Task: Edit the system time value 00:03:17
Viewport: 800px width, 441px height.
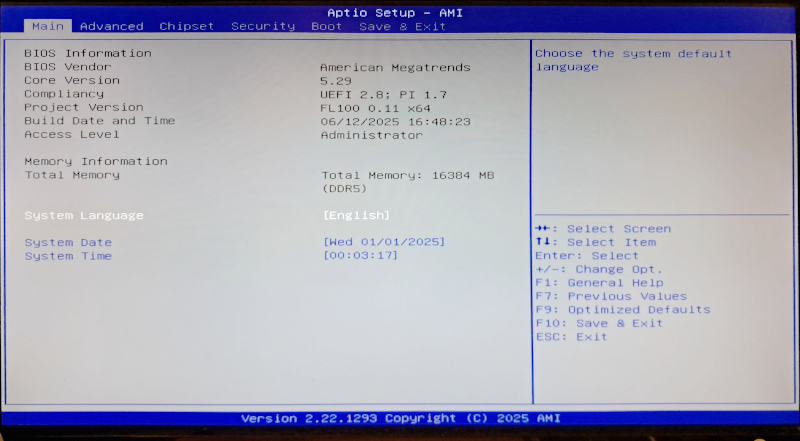Action: 360,256
